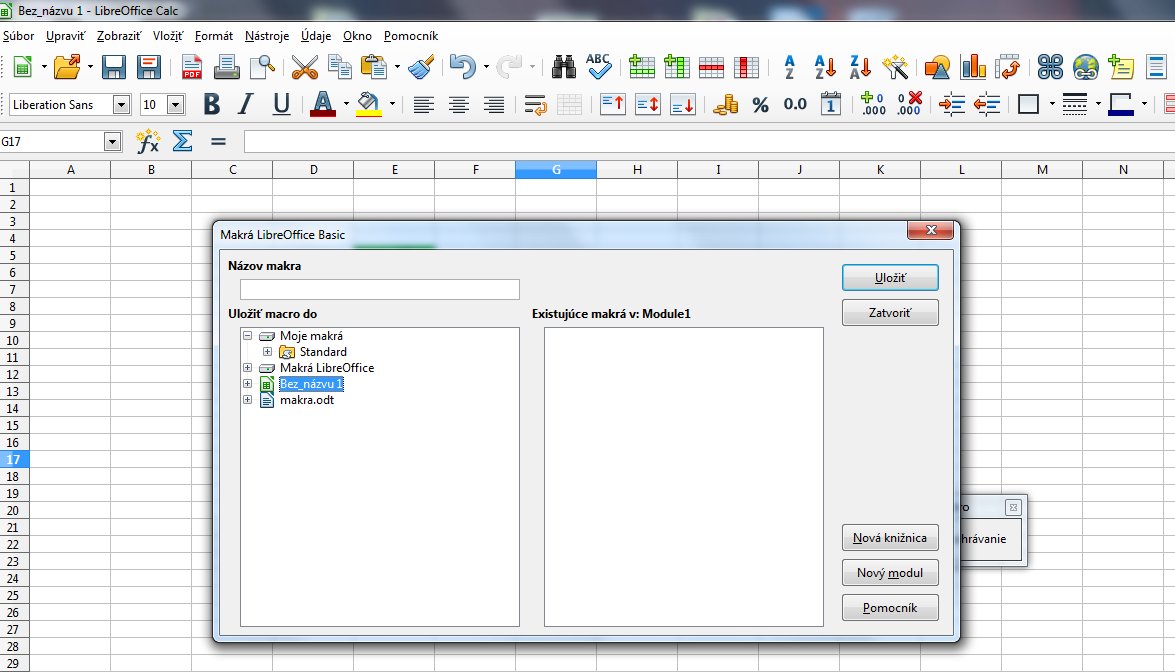The height and width of the screenshot is (672, 1175).
Task: Open the Upraviť menu
Action: tap(66, 36)
